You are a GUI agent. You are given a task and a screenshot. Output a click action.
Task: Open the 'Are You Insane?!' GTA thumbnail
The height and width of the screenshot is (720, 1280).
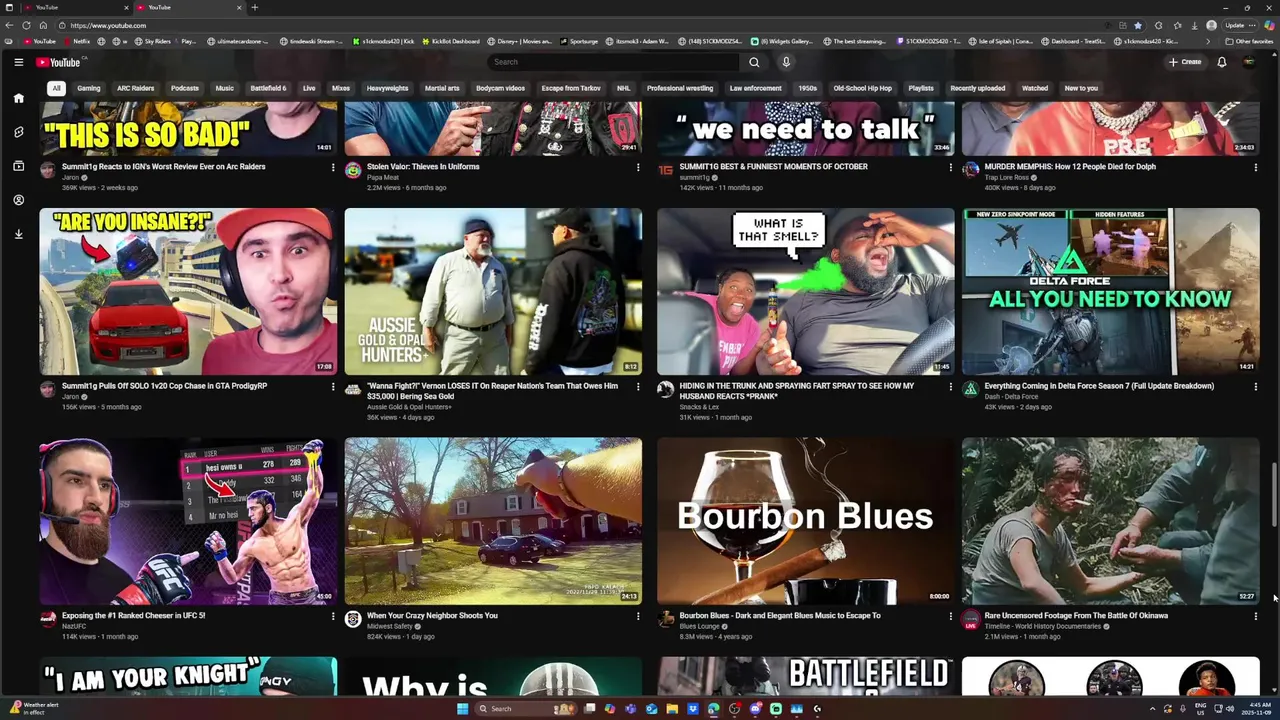pyautogui.click(x=188, y=291)
